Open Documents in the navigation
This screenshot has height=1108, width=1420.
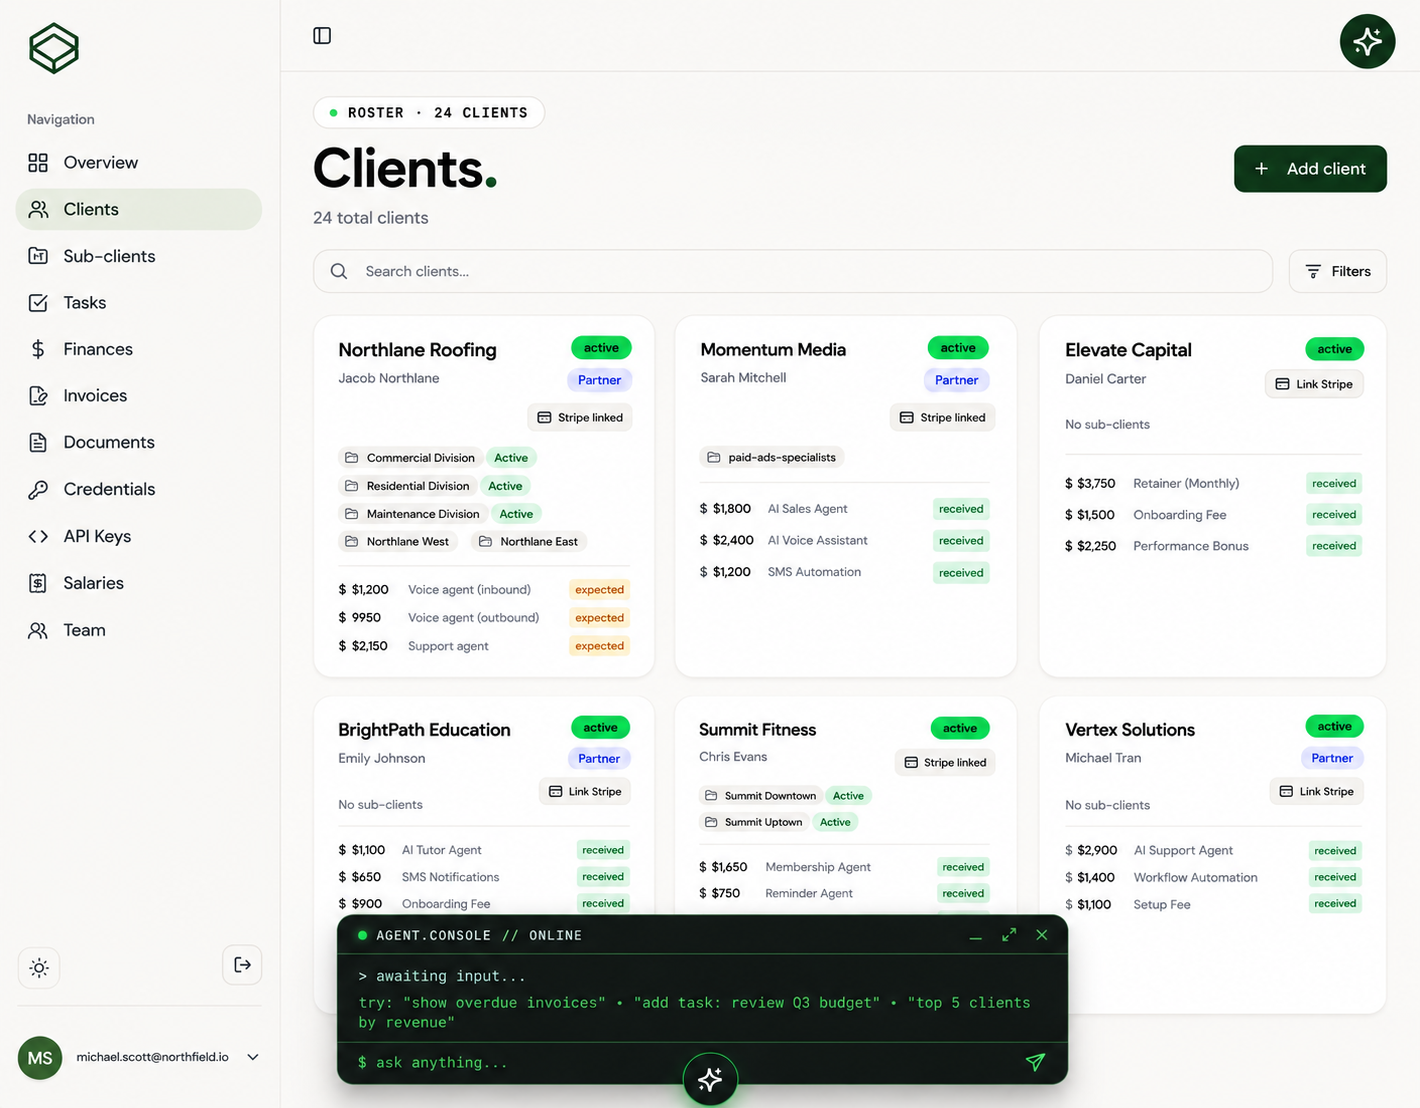(139, 442)
